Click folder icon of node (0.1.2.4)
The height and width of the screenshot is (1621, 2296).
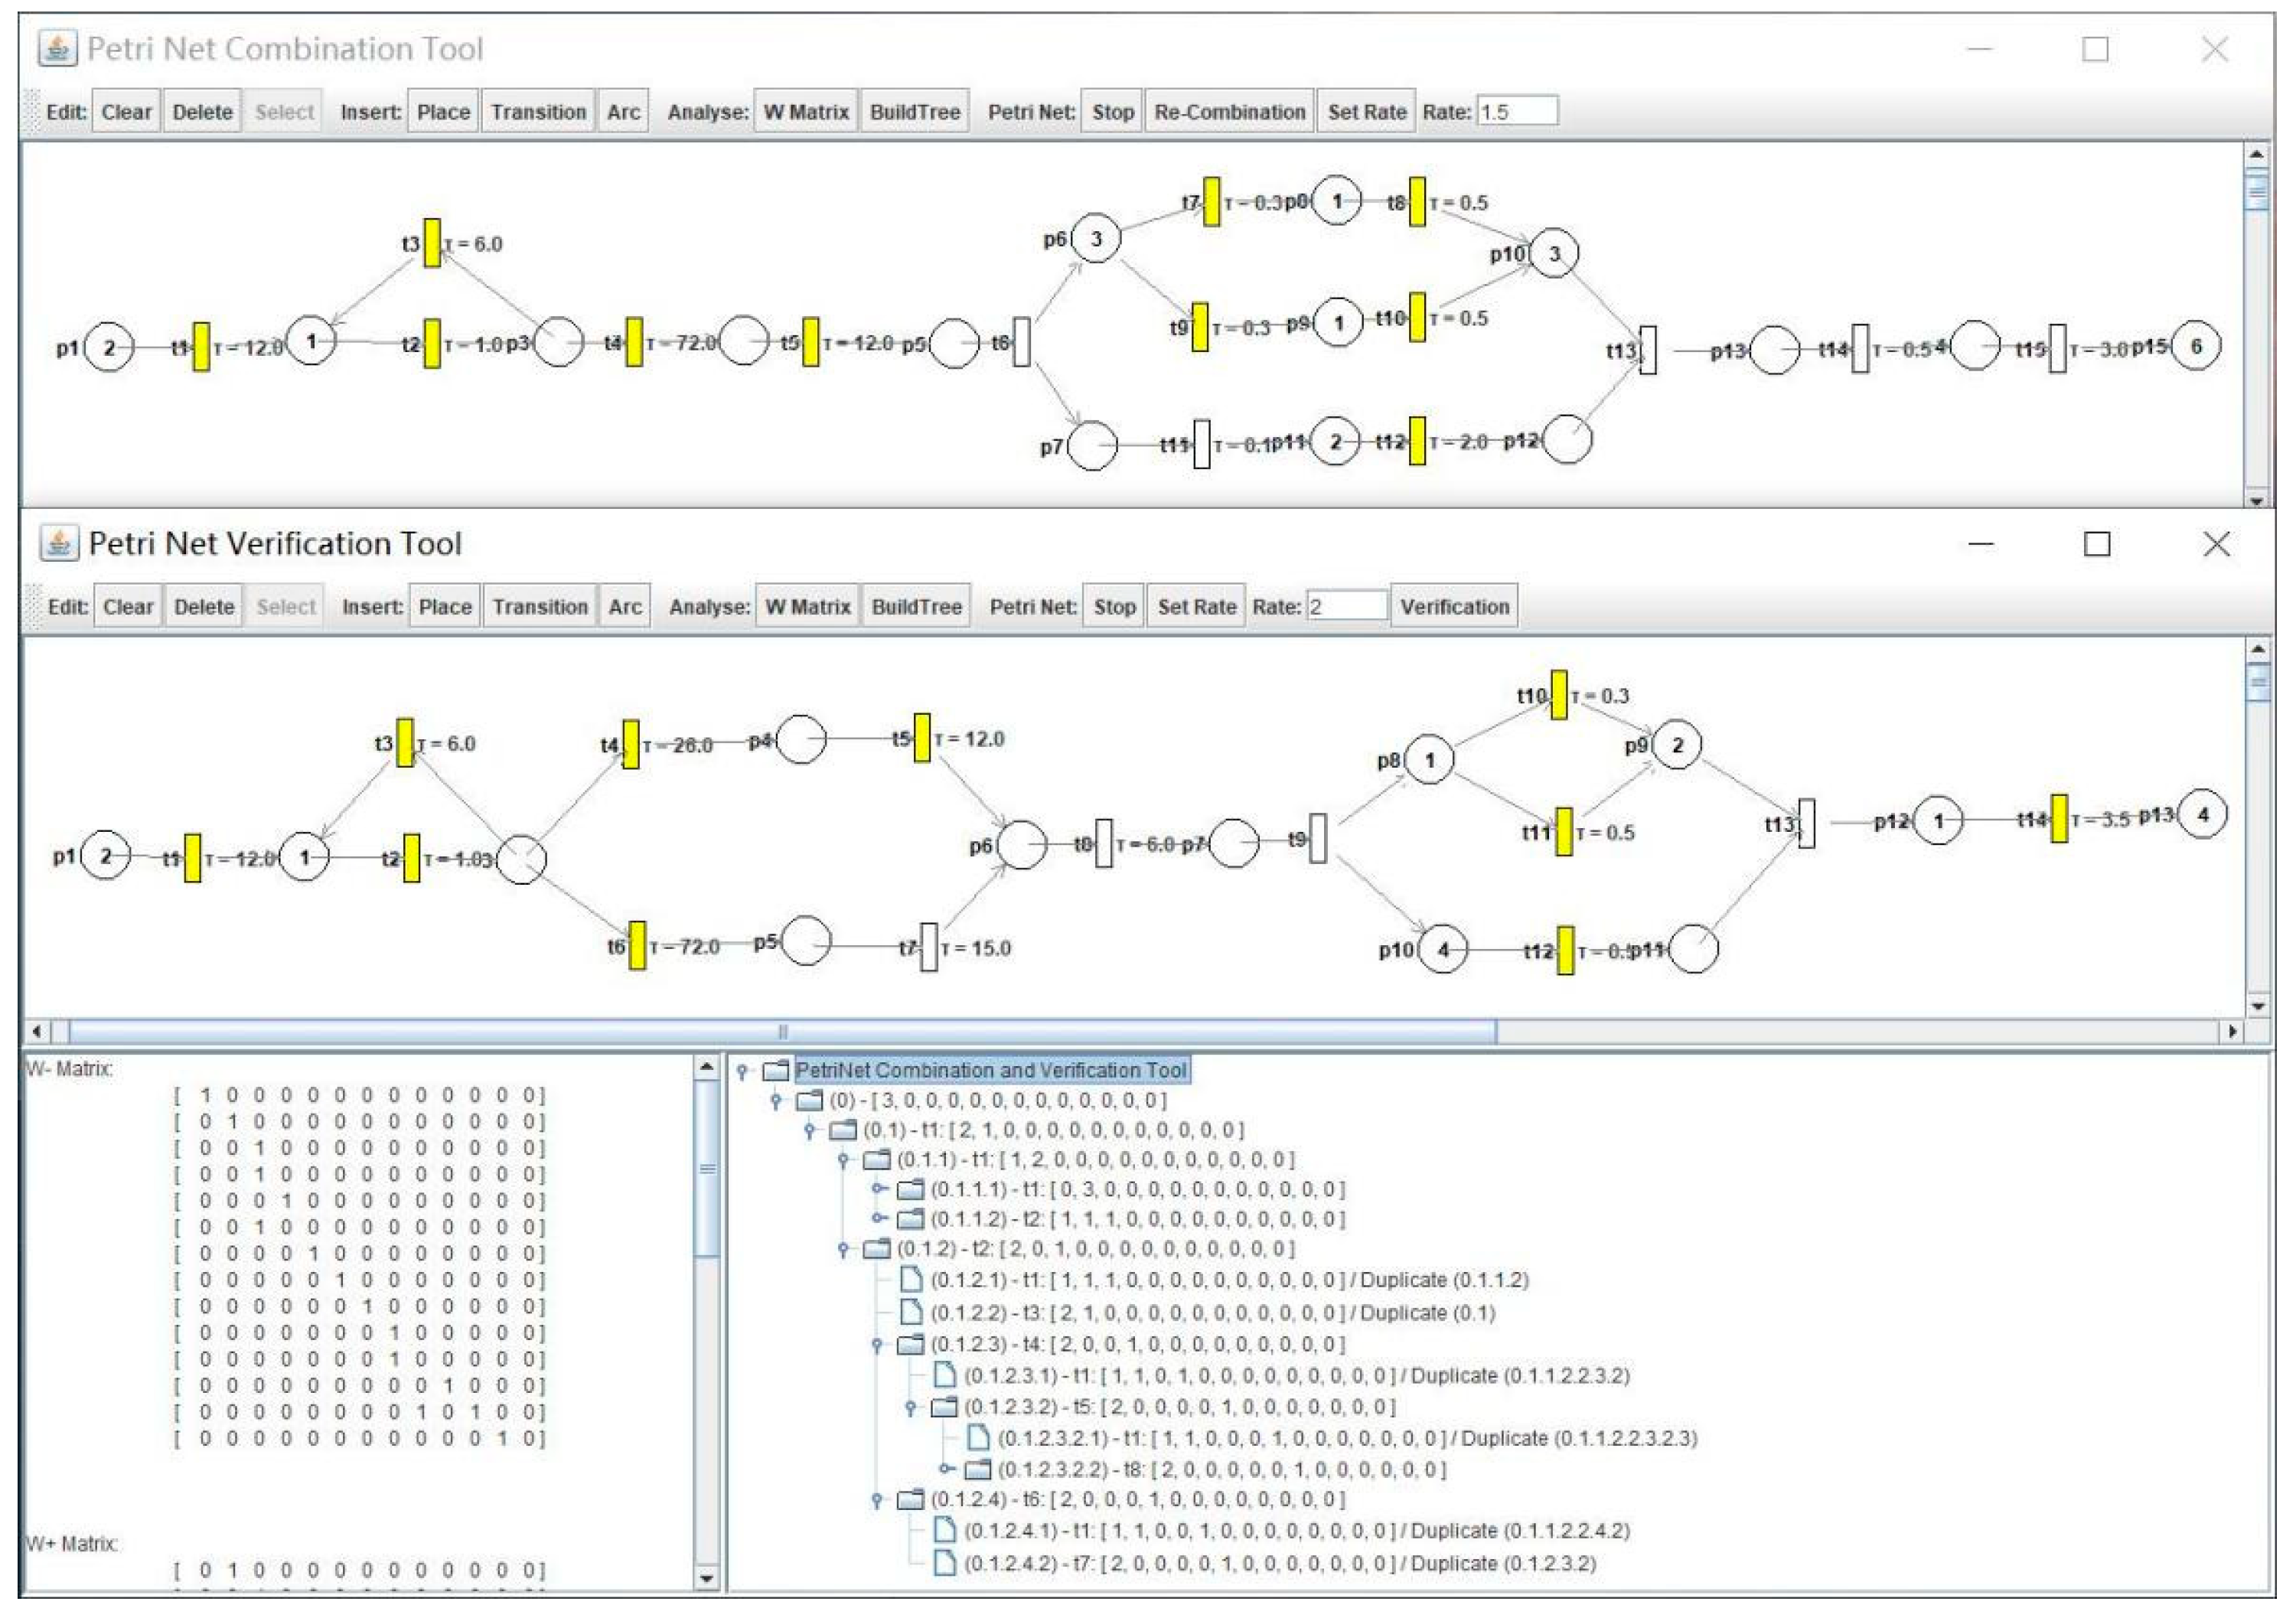[x=910, y=1499]
